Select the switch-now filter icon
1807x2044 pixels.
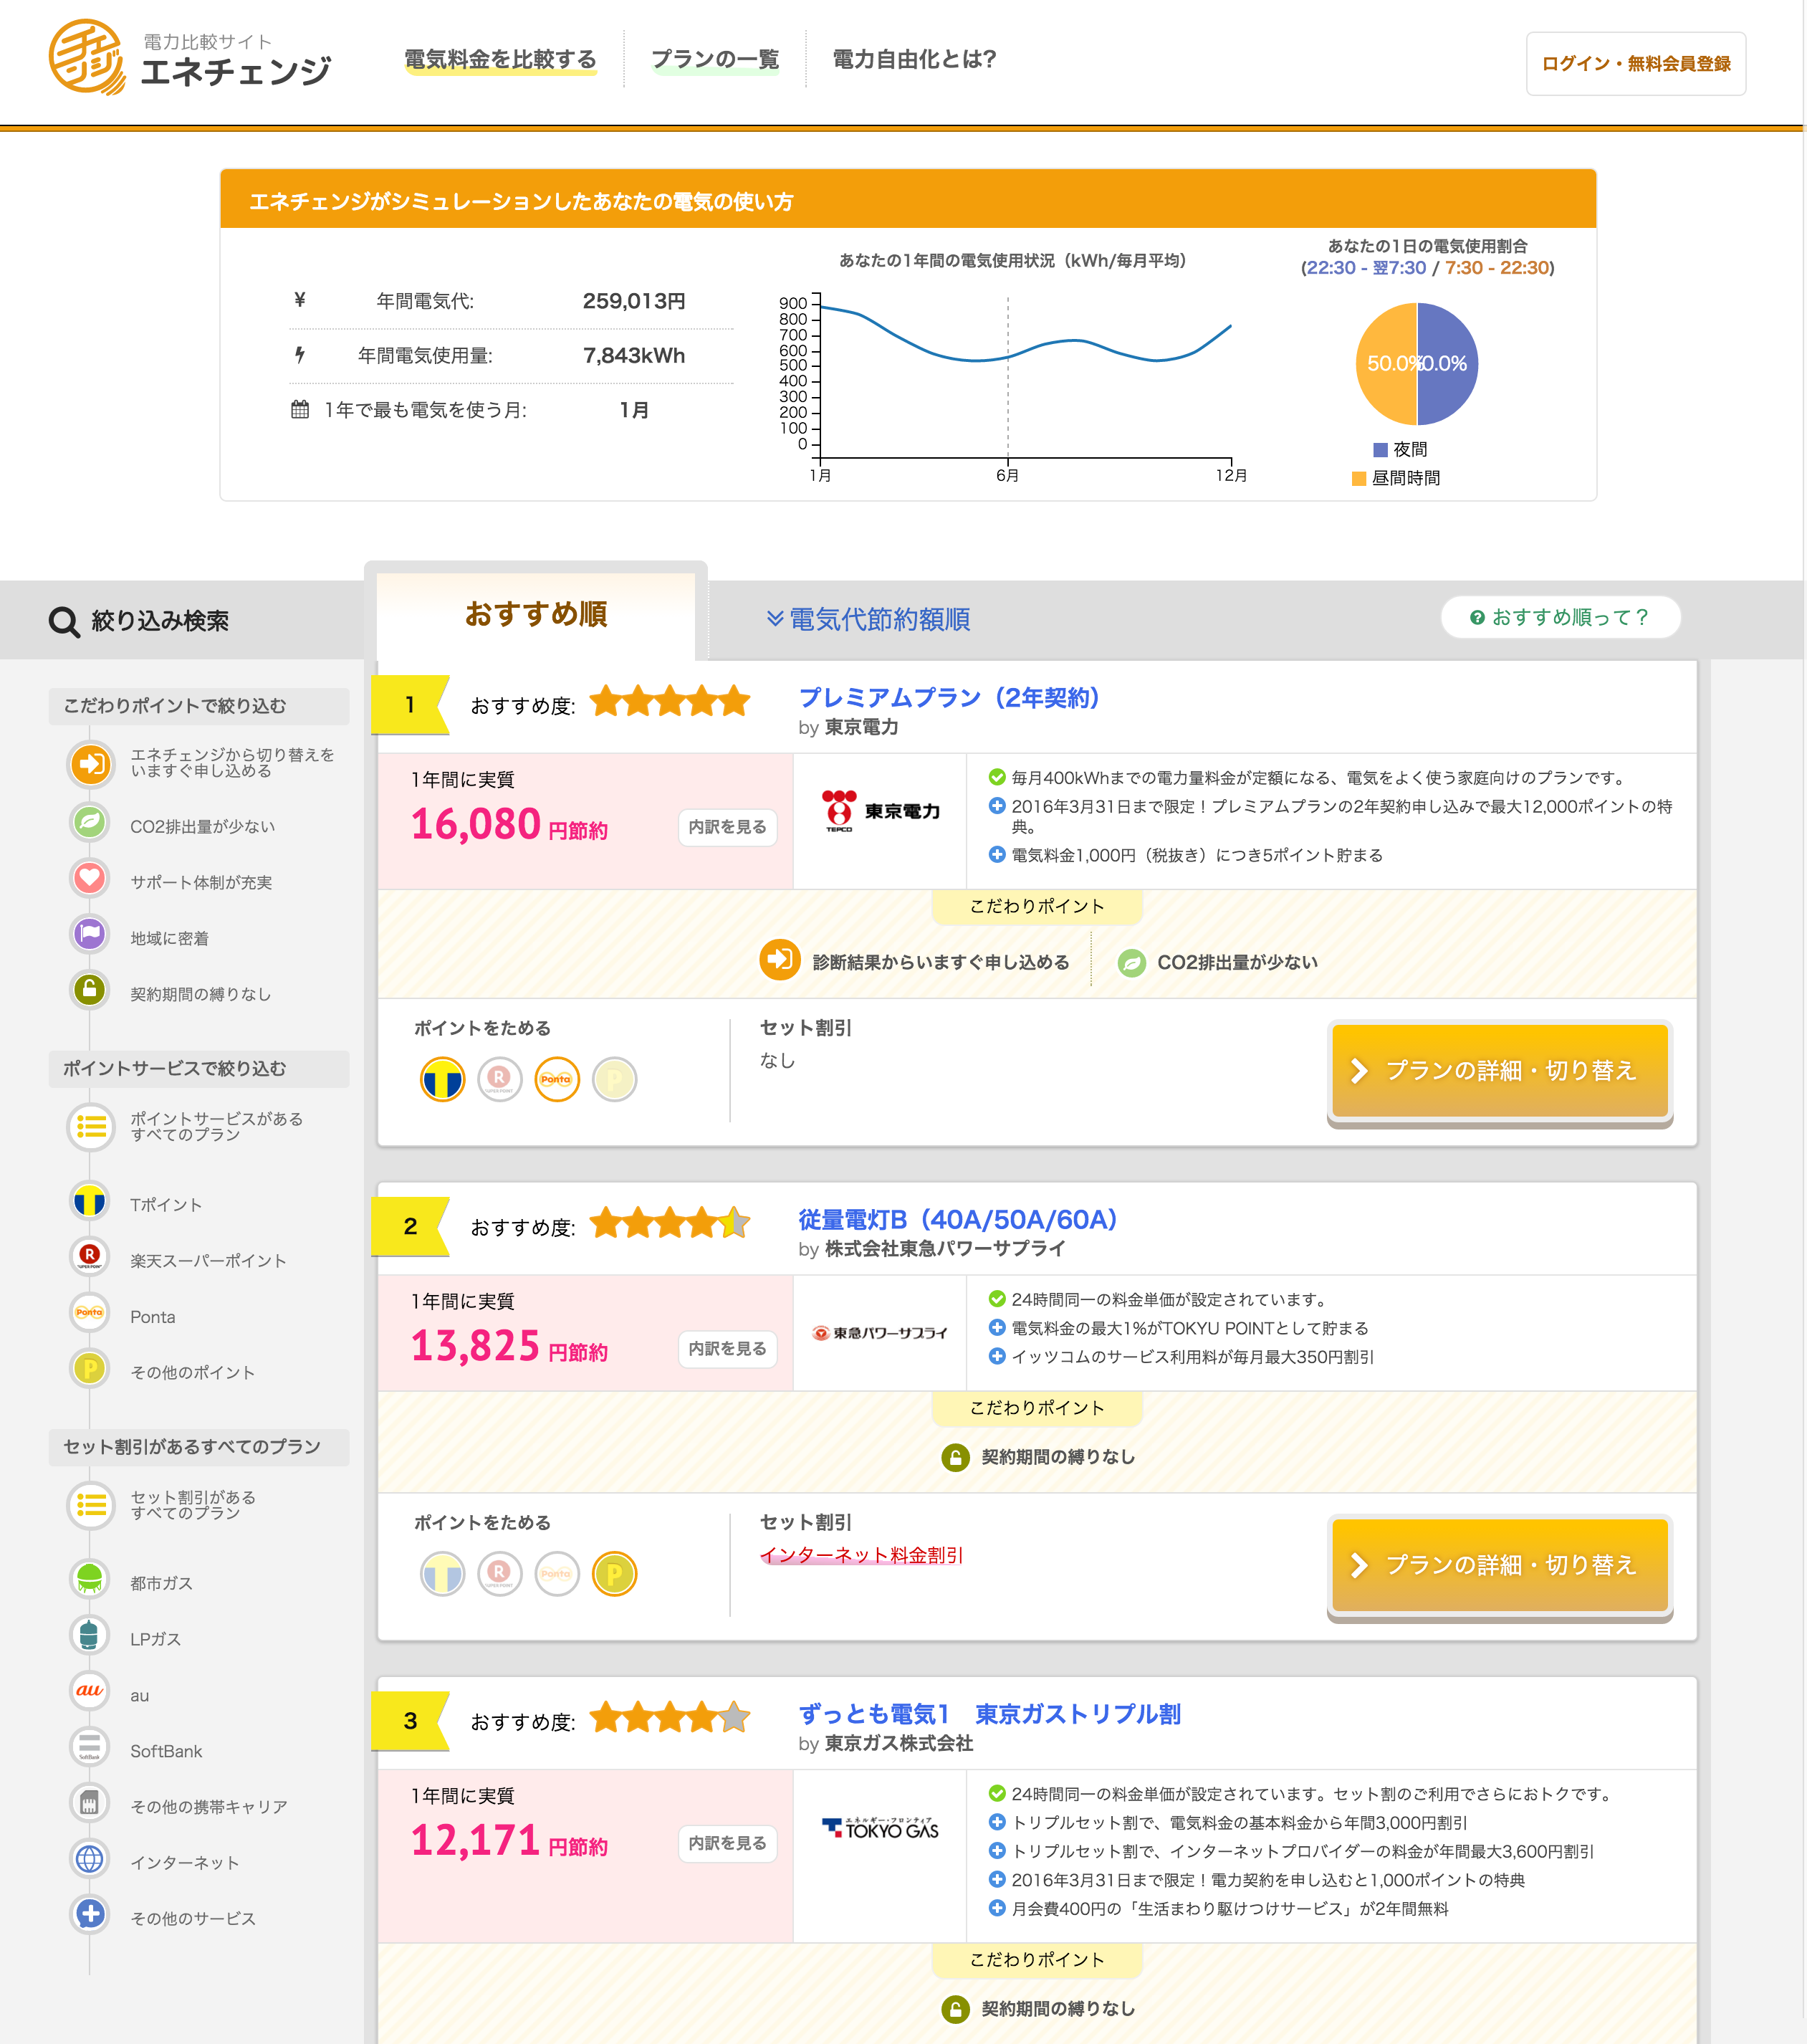(x=90, y=764)
